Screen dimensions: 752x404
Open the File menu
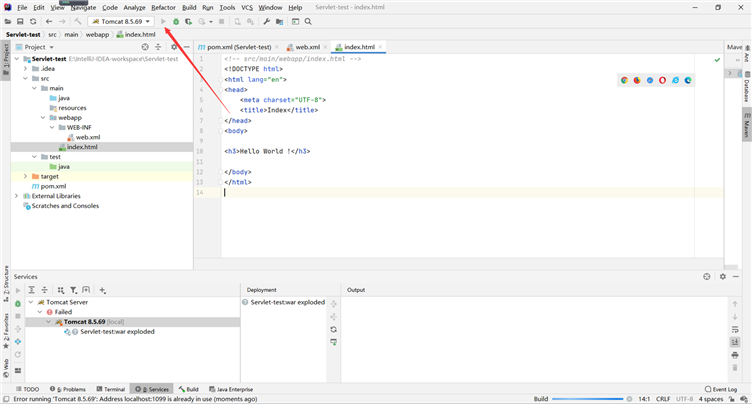tap(22, 8)
